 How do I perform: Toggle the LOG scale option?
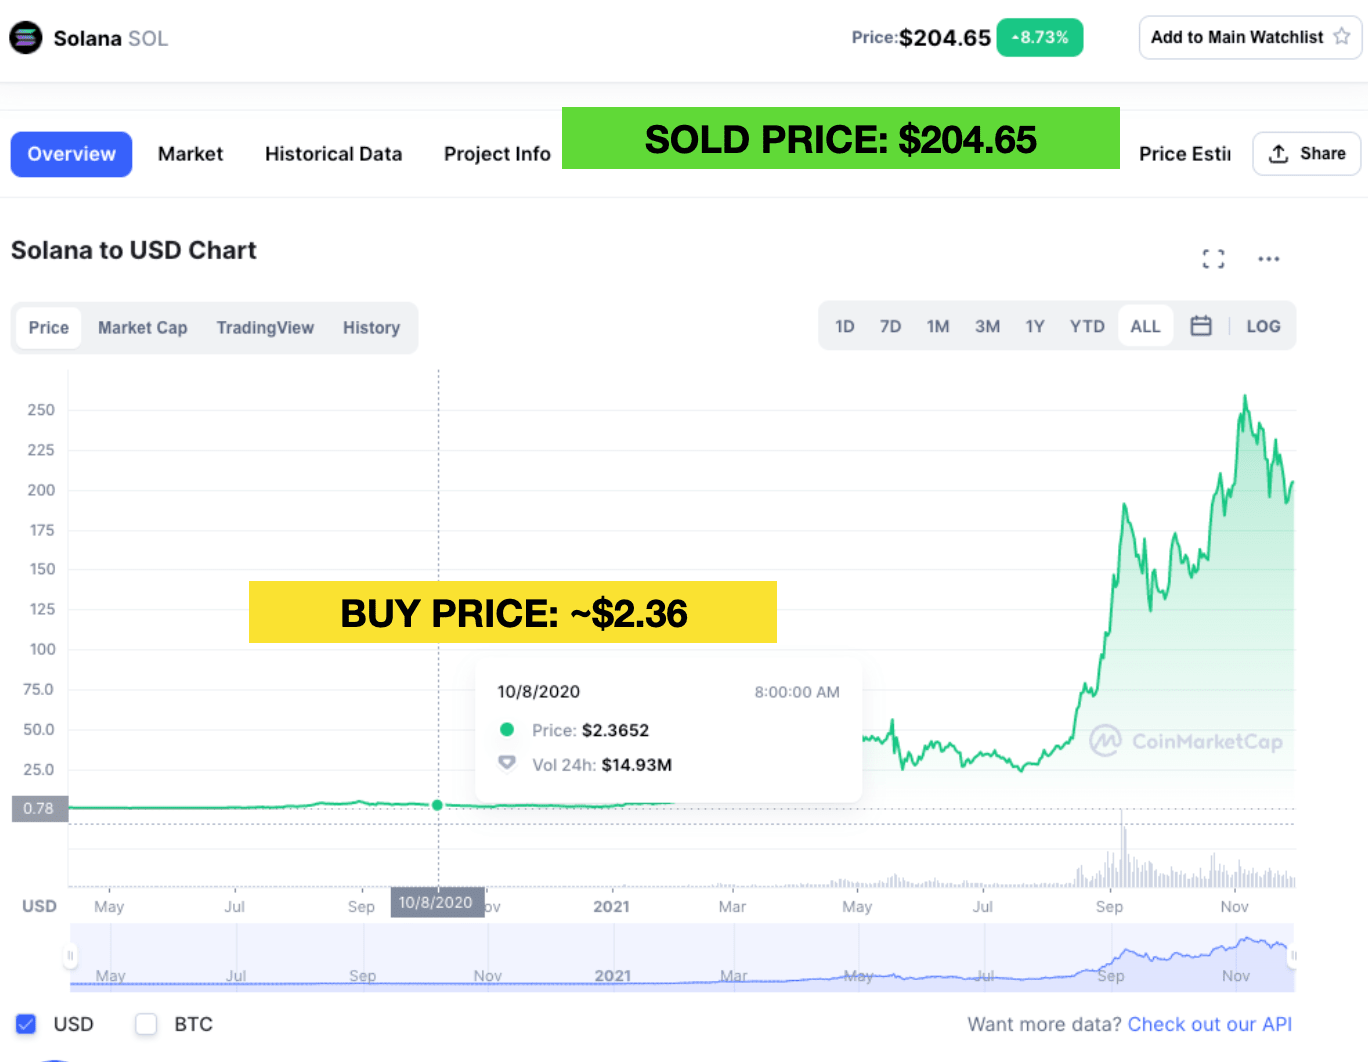click(x=1263, y=326)
